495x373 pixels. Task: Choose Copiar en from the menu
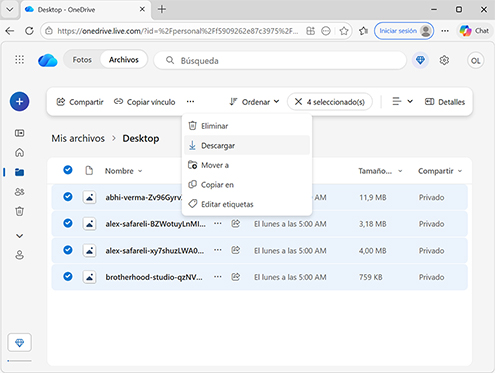click(x=247, y=185)
